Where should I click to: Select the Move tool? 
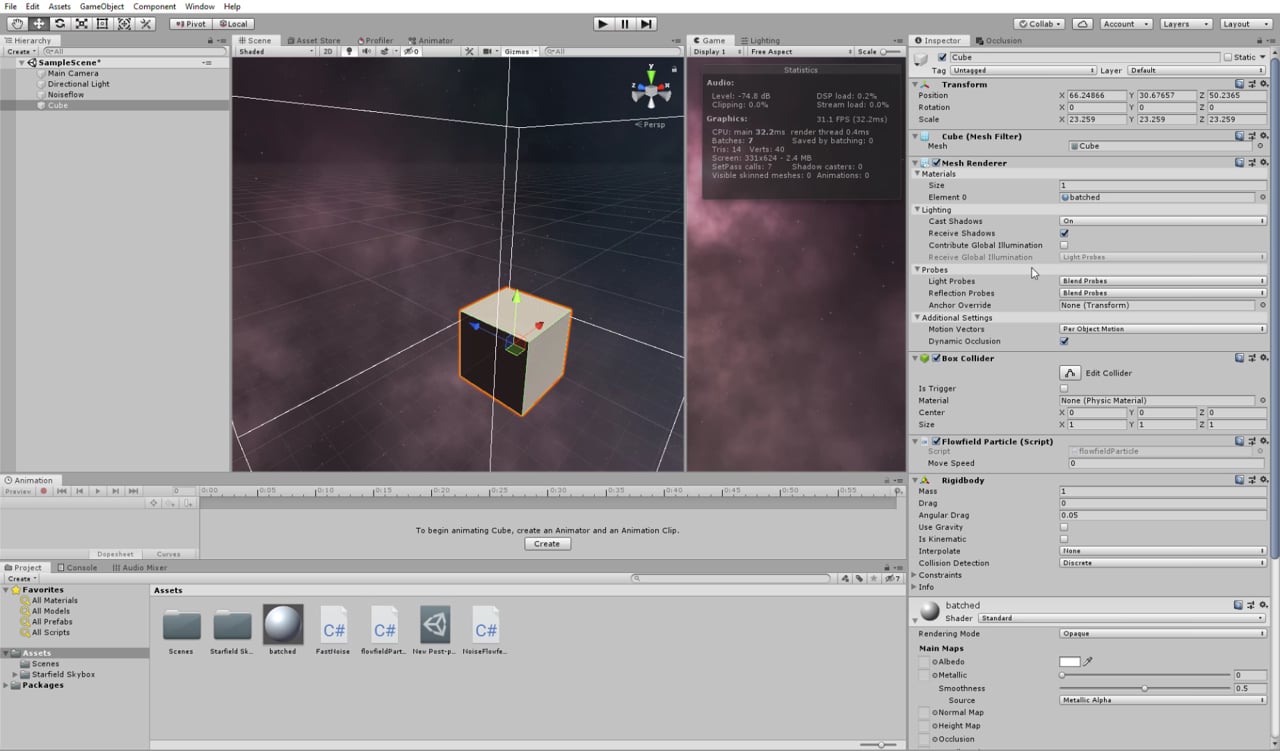coord(39,23)
